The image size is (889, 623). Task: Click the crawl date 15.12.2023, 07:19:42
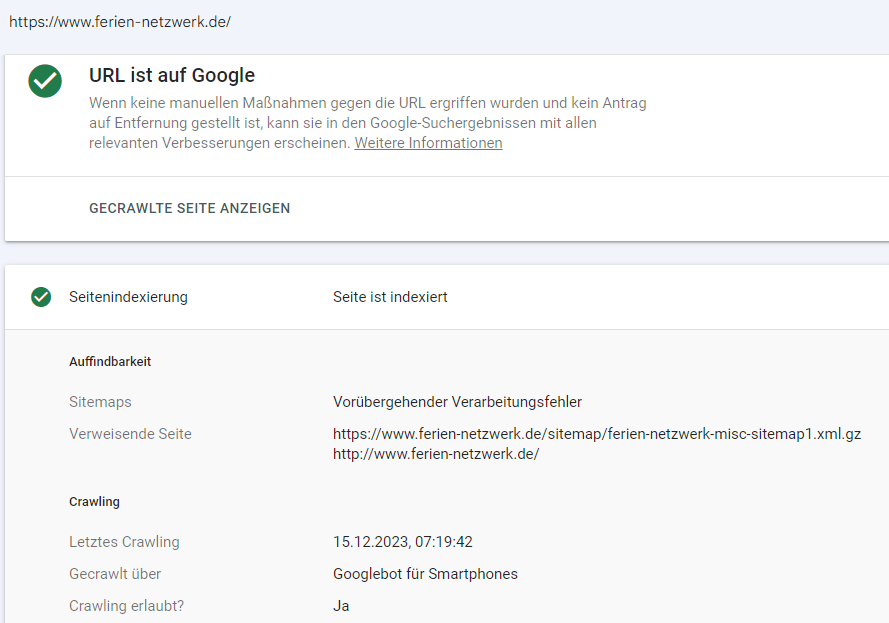(403, 542)
